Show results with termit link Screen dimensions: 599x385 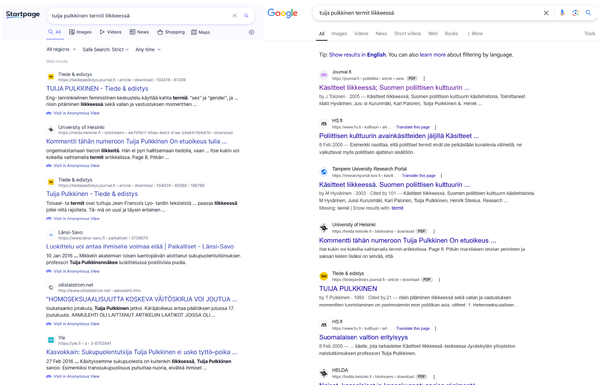point(397,208)
